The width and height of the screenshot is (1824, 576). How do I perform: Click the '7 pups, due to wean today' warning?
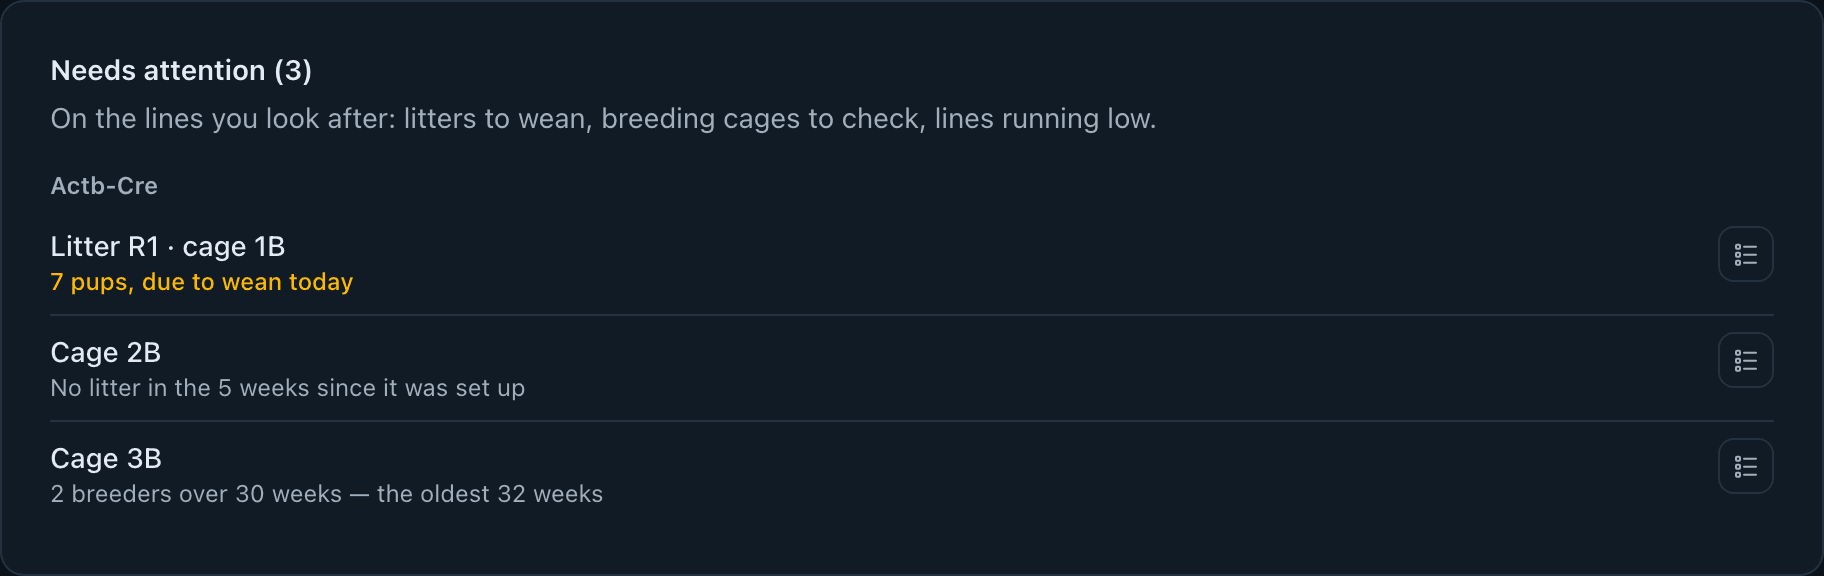[x=202, y=282]
